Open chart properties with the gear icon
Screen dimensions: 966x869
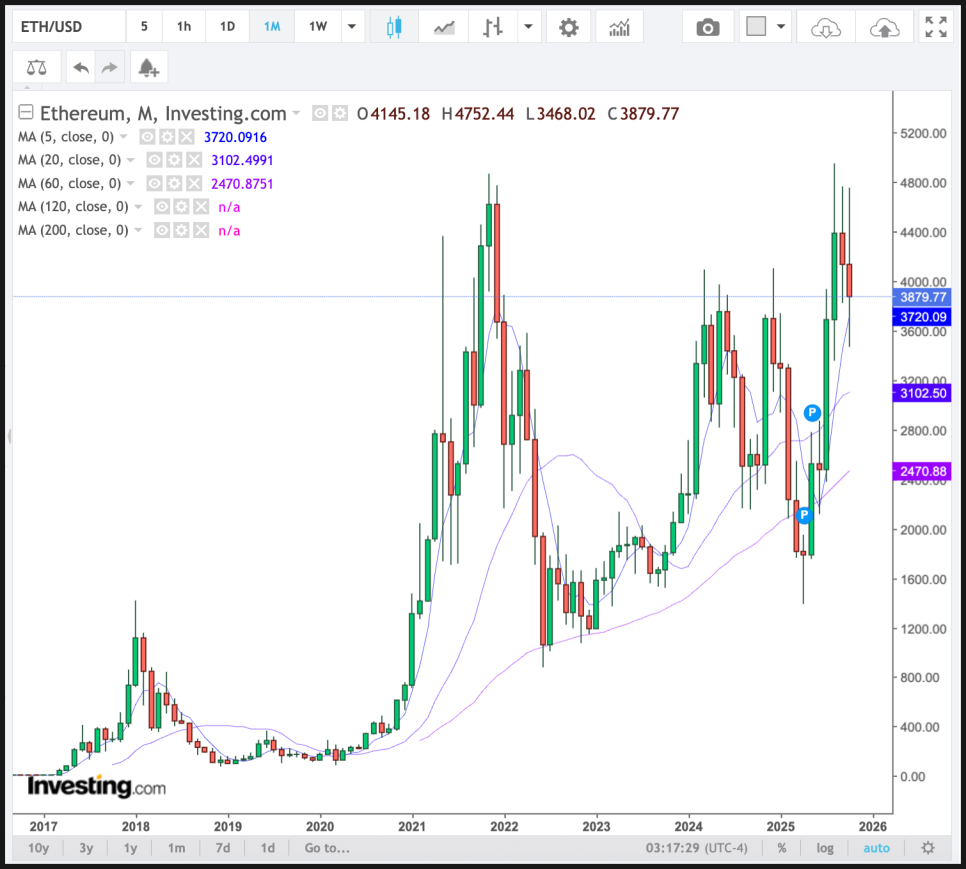point(568,27)
